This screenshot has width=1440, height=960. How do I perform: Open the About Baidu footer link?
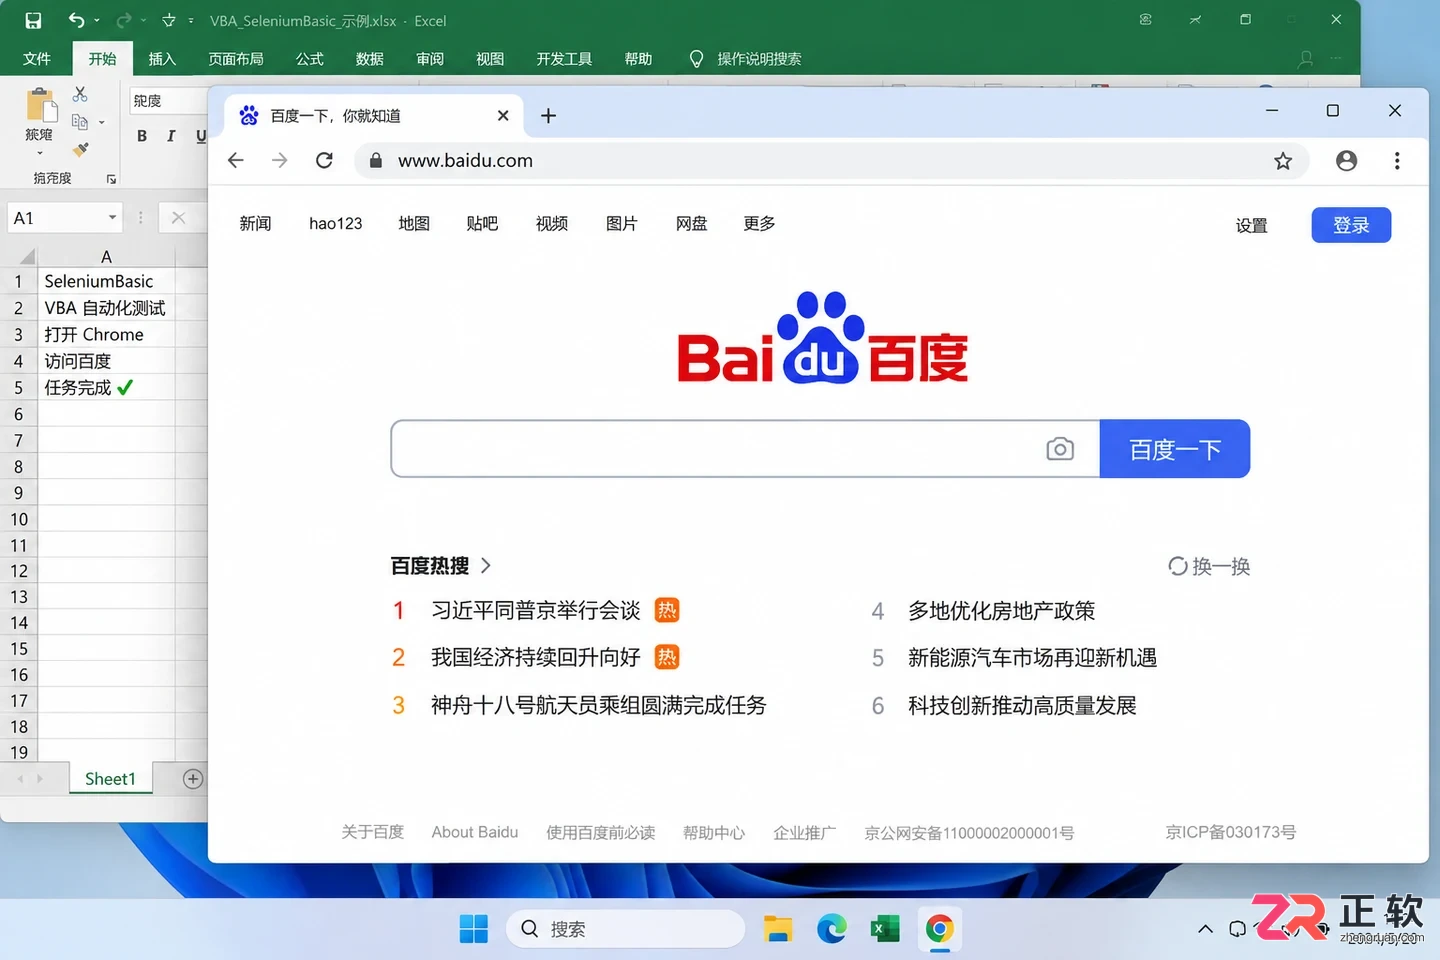tap(475, 832)
